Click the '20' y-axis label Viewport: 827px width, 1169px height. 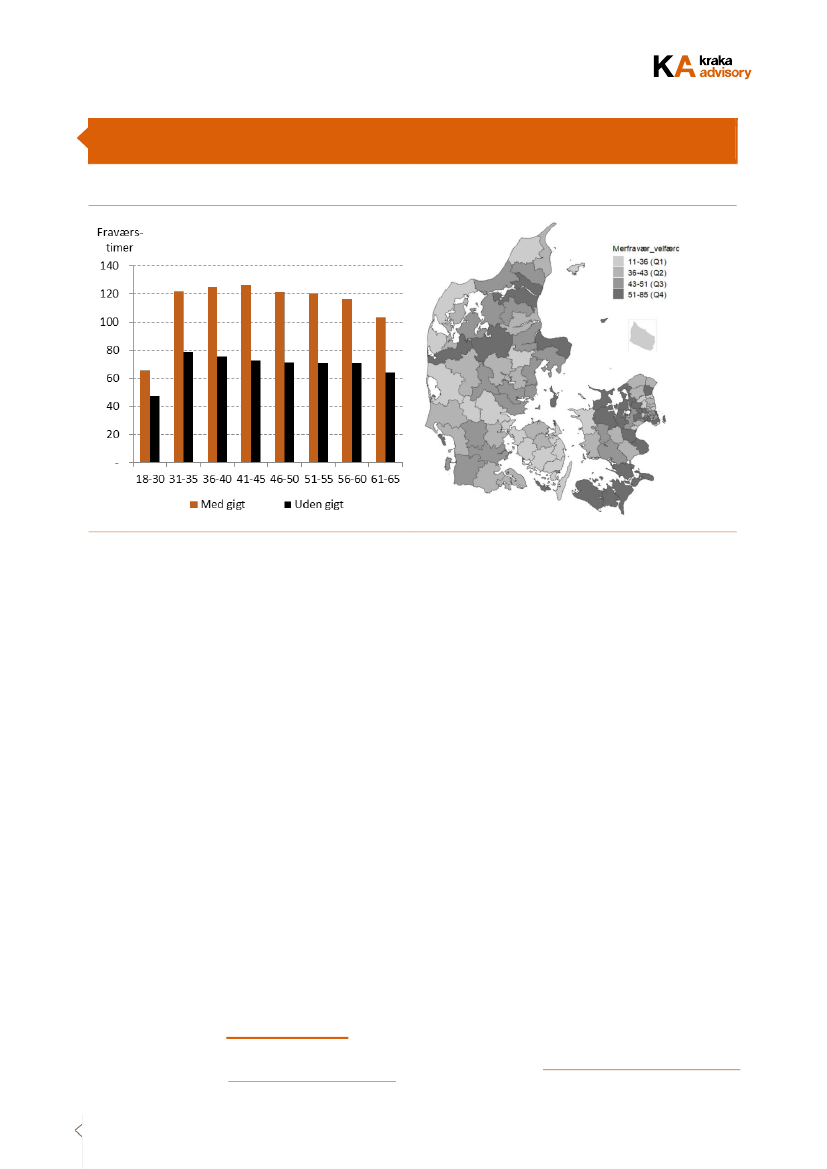pyautogui.click(x=113, y=434)
